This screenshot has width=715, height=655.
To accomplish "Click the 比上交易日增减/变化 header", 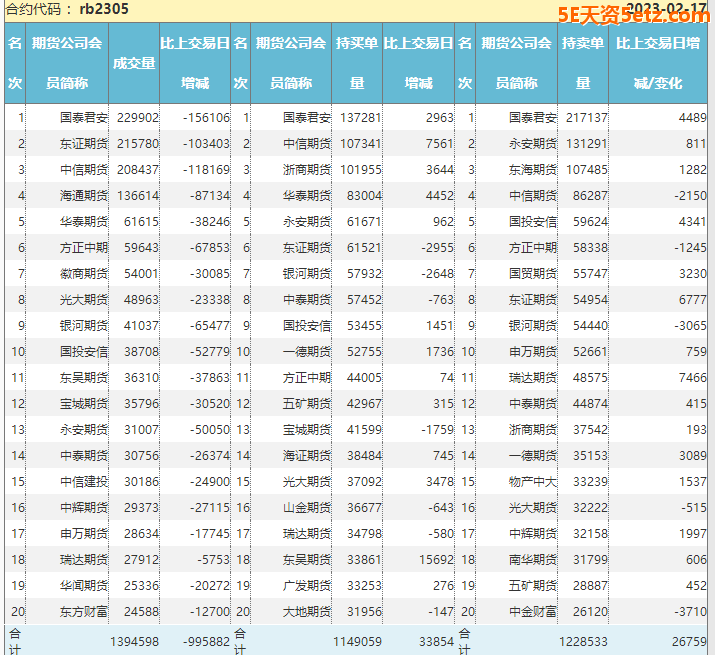I will point(658,63).
